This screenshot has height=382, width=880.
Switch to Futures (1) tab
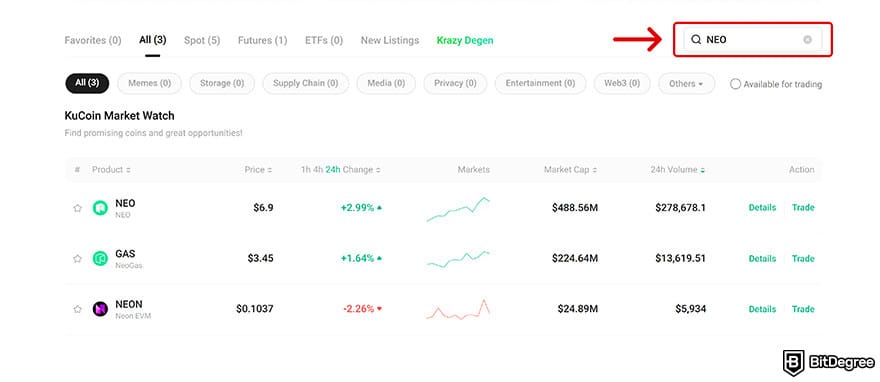(x=263, y=40)
